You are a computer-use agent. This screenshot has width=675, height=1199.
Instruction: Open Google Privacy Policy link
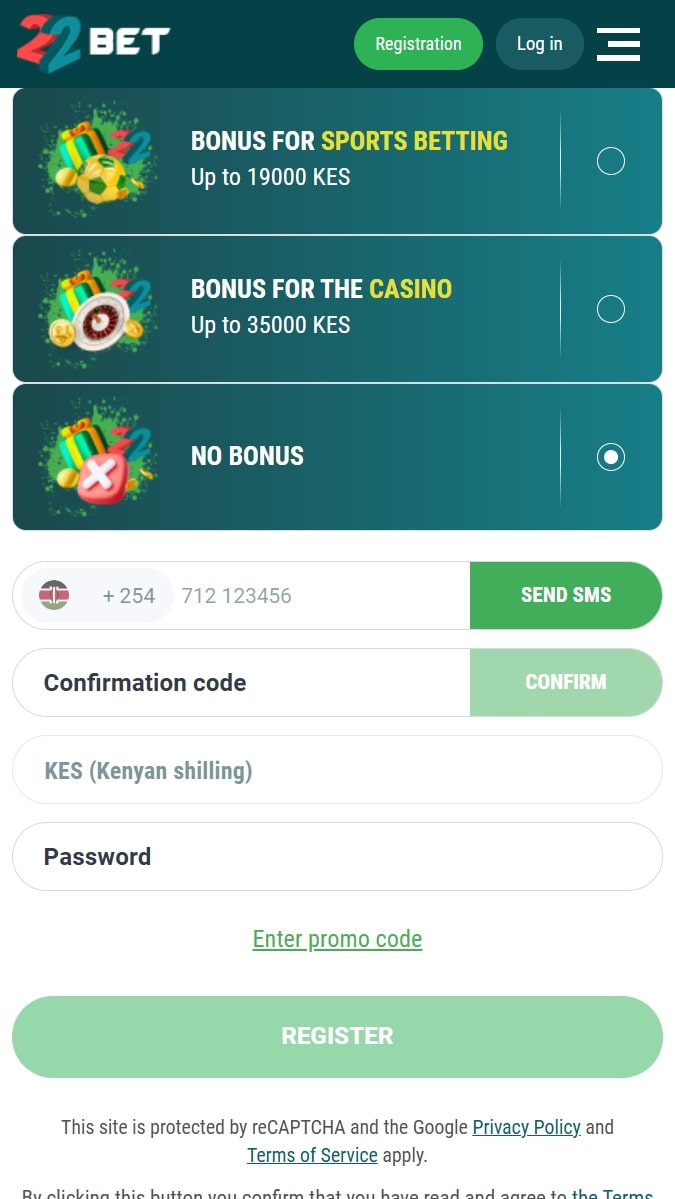[527, 1126]
